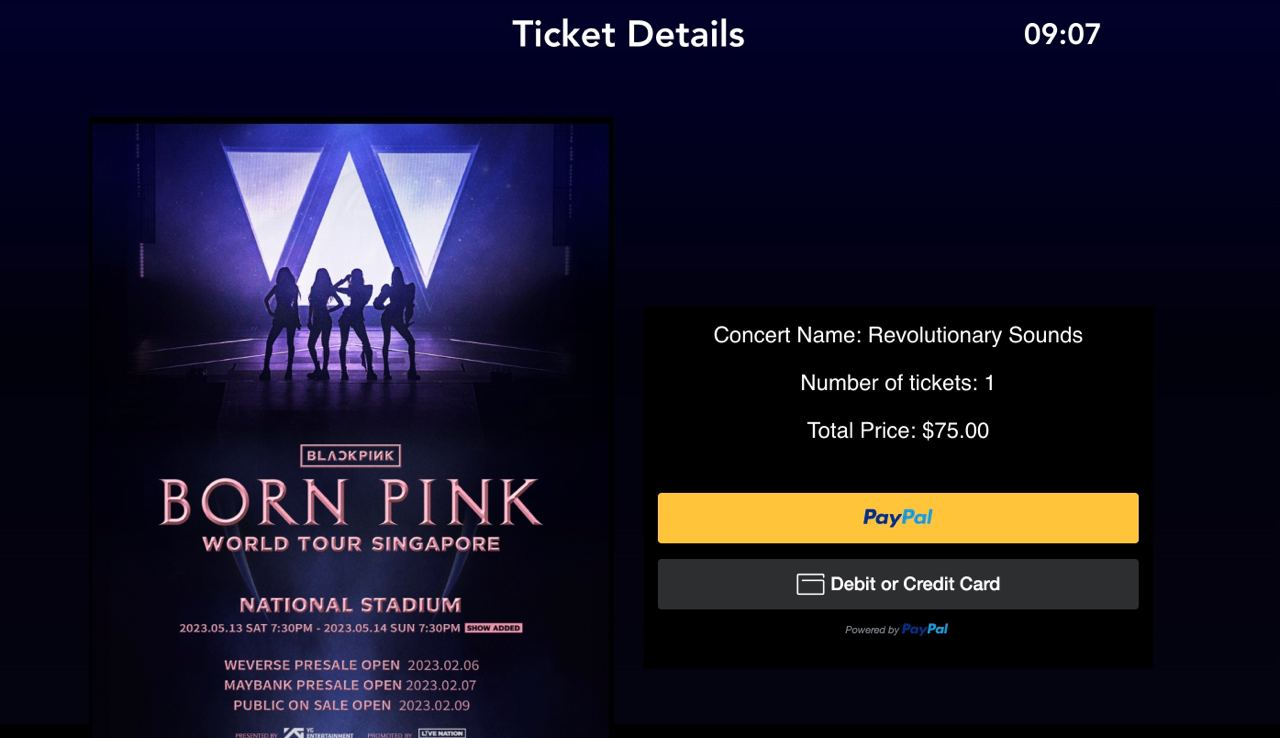Select the BLACKPINK logo on the poster
This screenshot has width=1280, height=738.
349,455
